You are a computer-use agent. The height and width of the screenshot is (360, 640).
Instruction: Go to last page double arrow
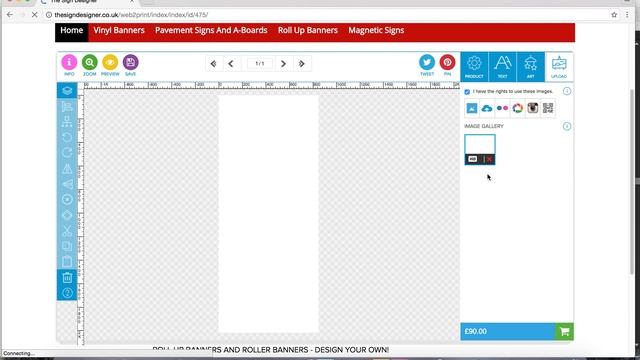[302, 64]
